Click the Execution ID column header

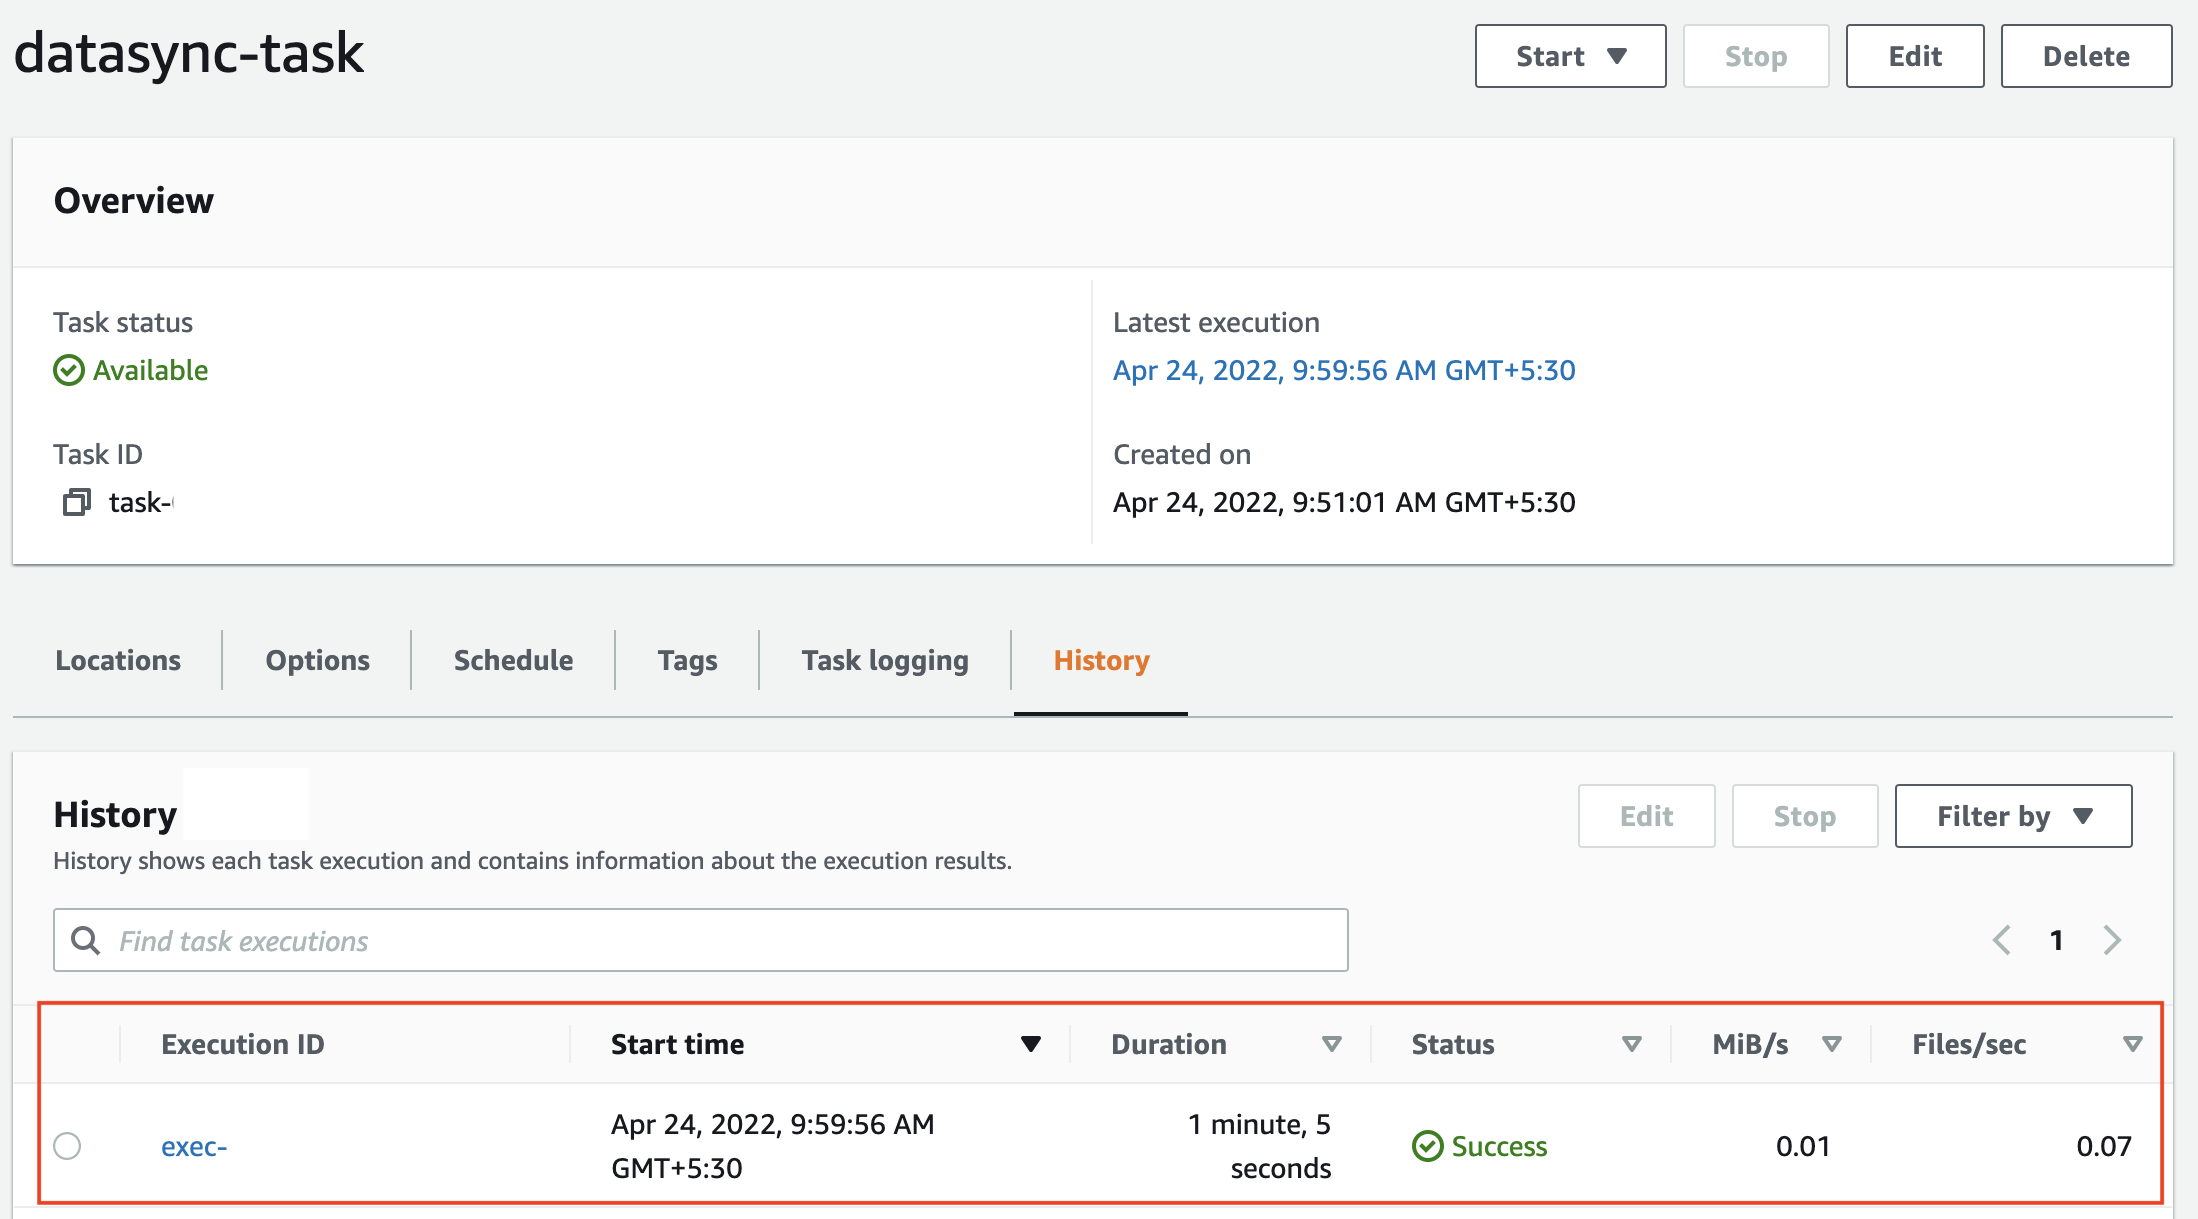tap(243, 1044)
